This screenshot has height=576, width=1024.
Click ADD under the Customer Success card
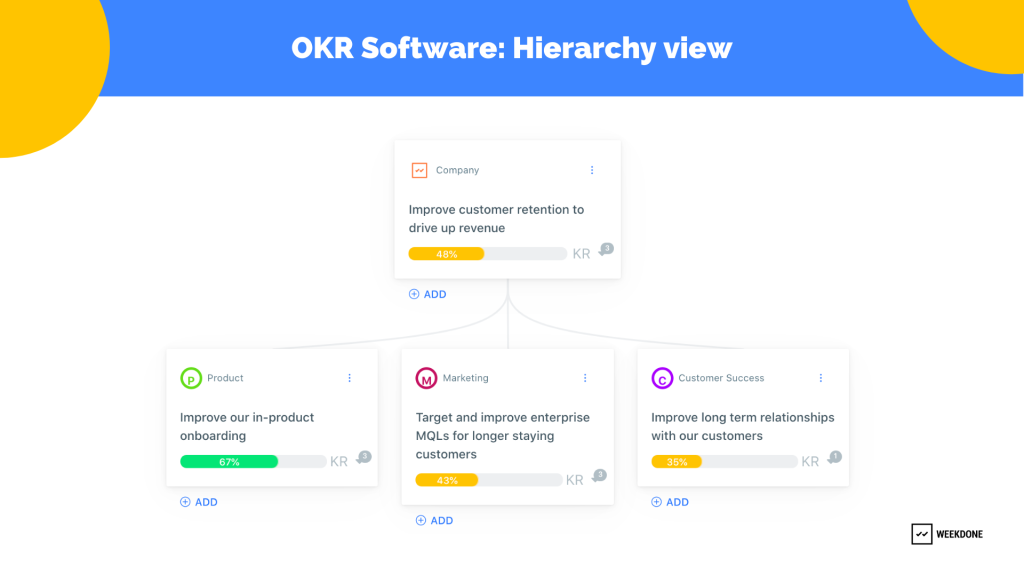tap(670, 501)
